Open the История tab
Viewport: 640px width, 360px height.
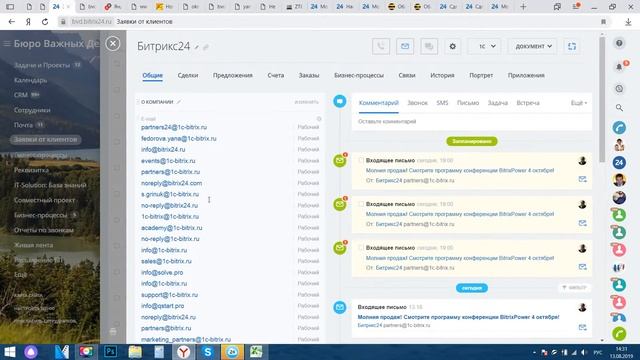coord(442,76)
